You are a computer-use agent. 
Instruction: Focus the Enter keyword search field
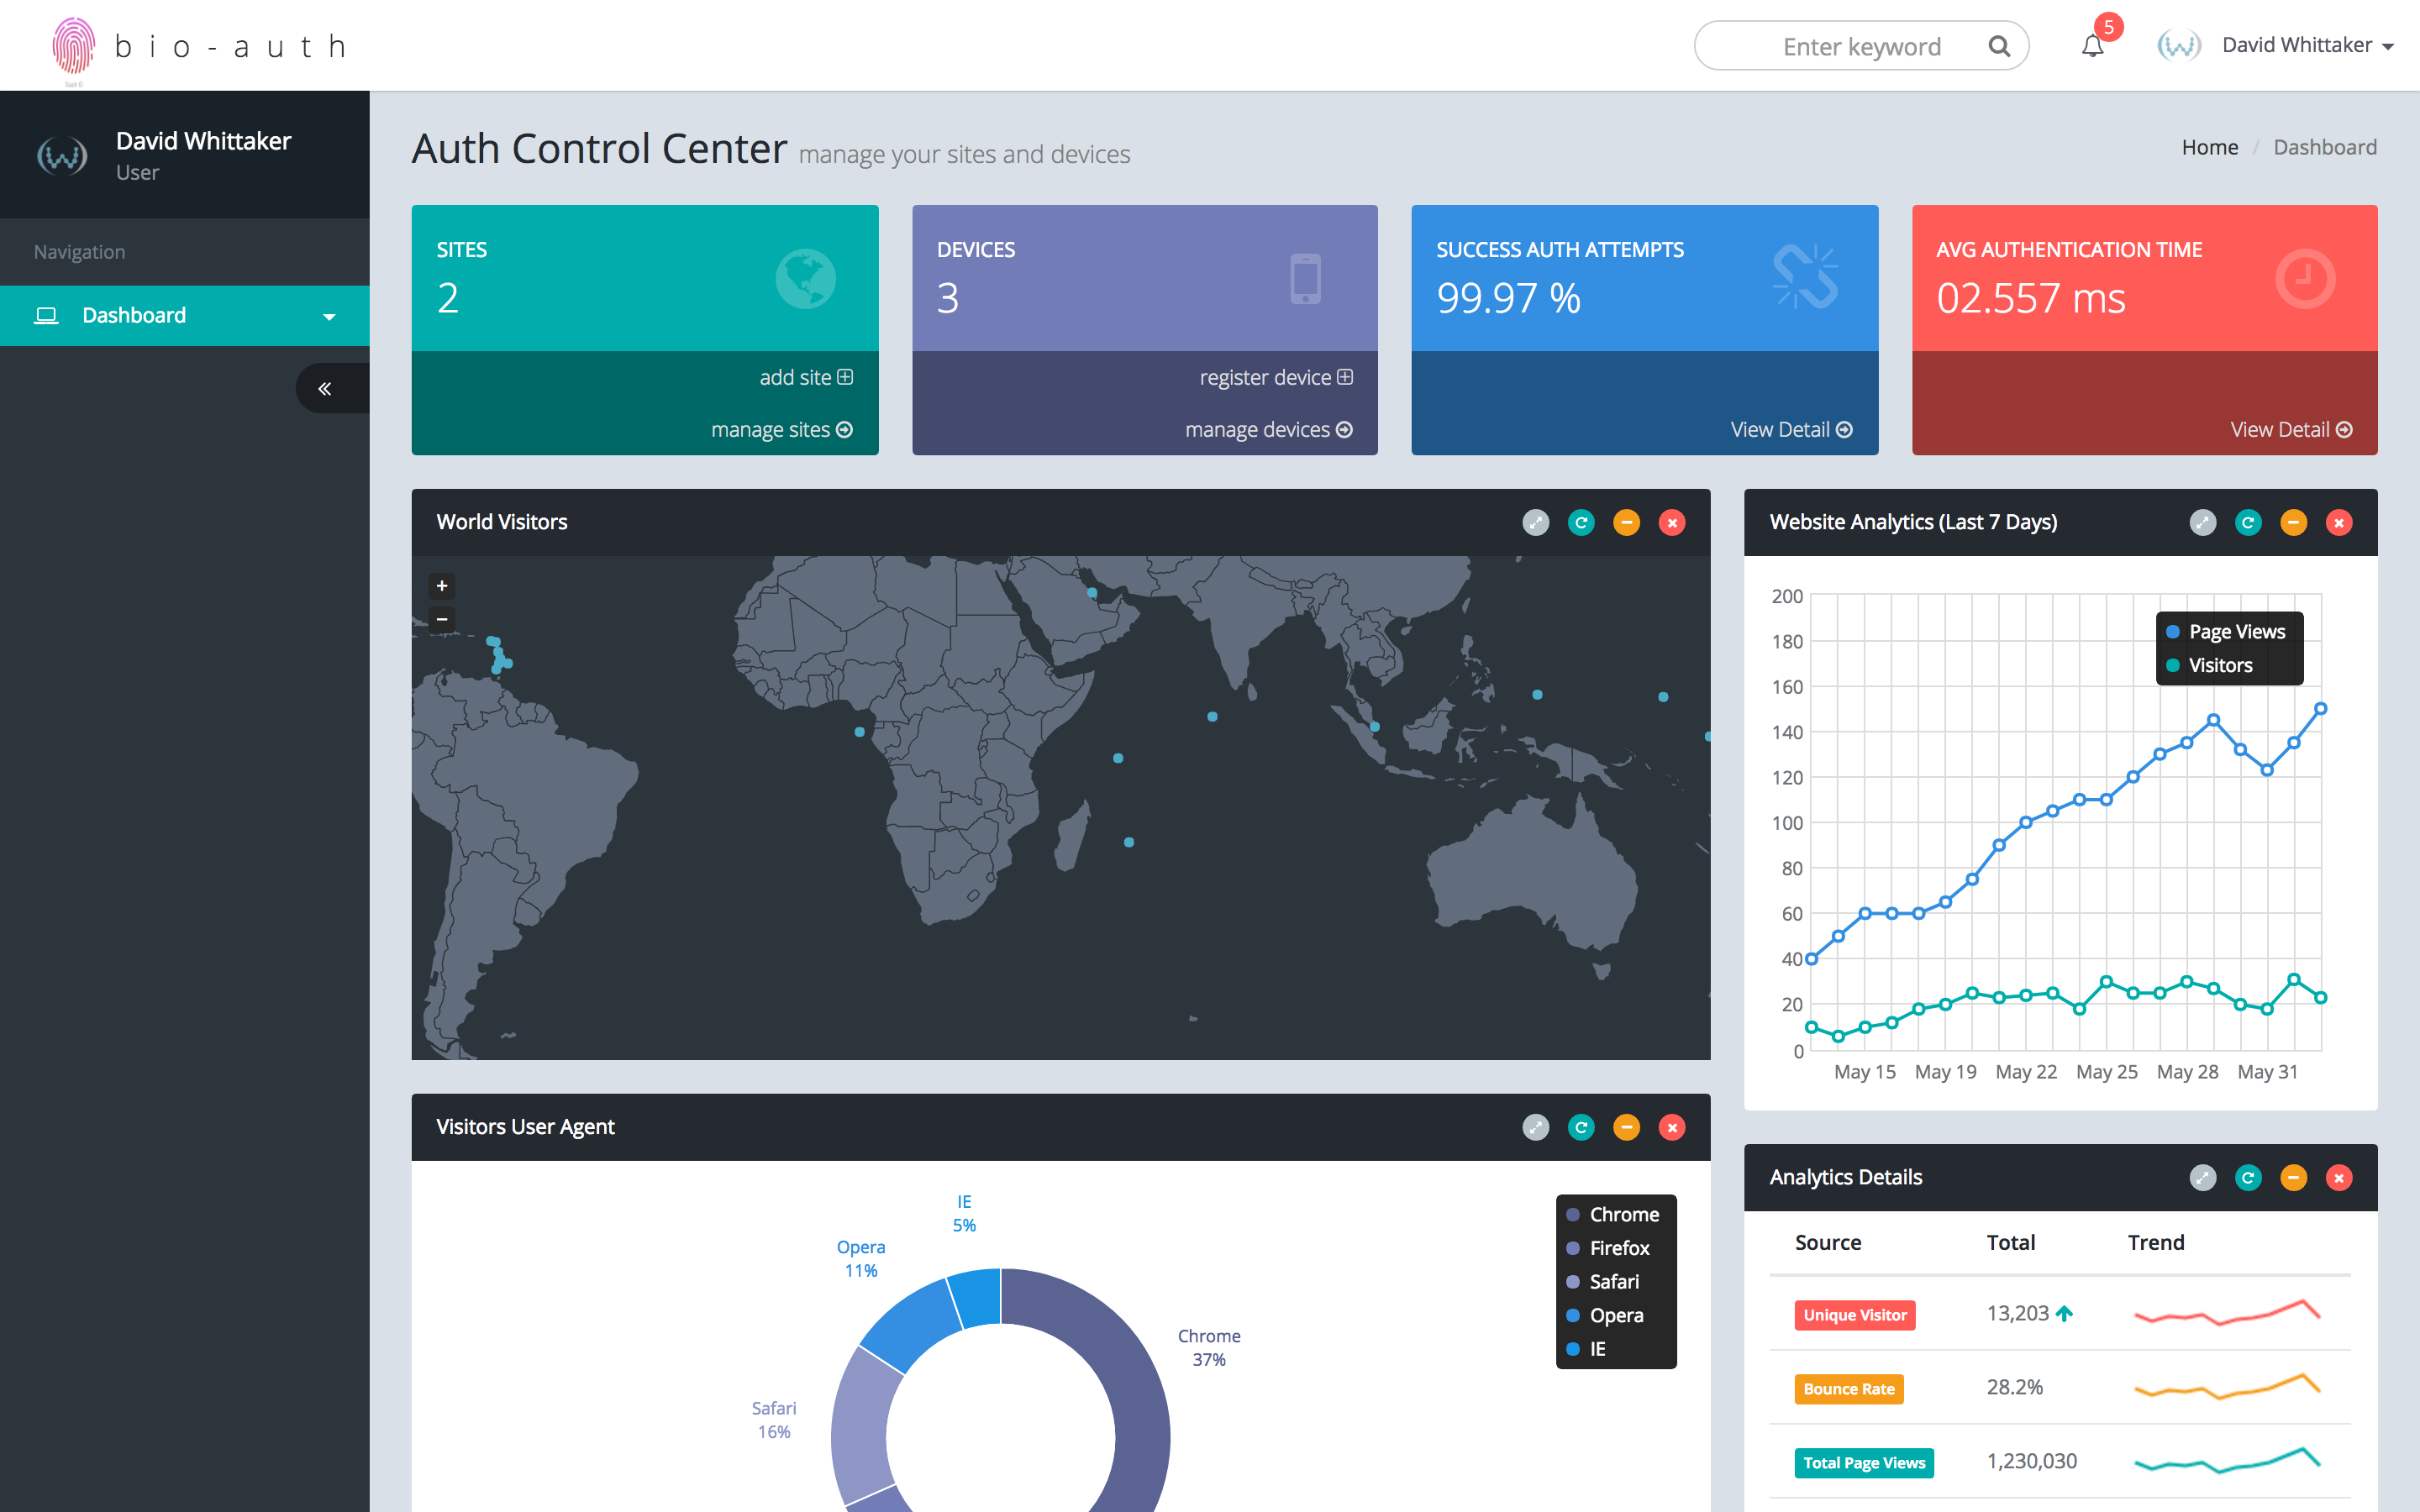click(x=1860, y=46)
